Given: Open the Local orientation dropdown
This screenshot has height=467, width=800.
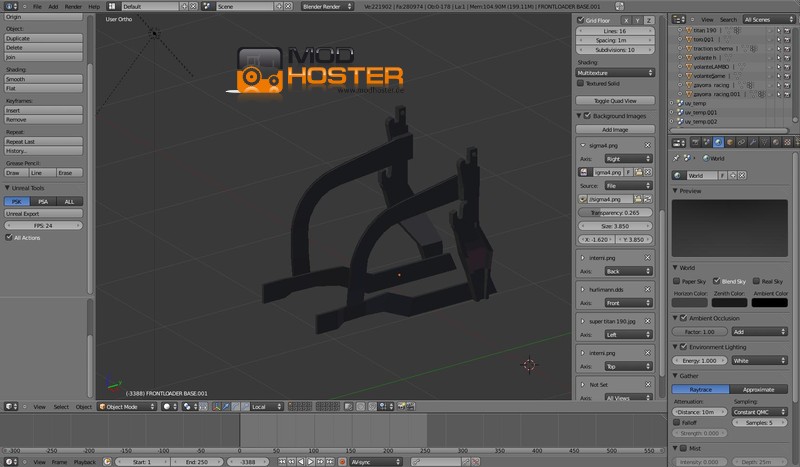Looking at the screenshot, I should tap(267, 407).
